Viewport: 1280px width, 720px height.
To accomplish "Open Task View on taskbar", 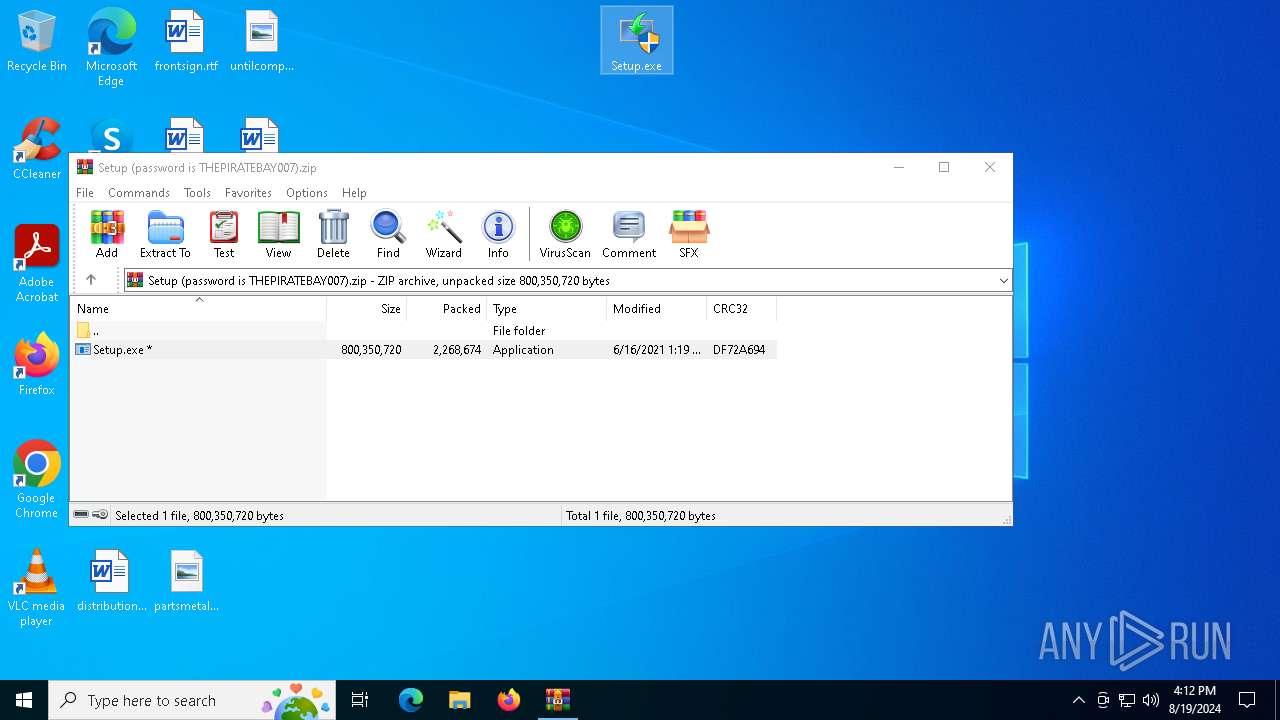I will [360, 700].
